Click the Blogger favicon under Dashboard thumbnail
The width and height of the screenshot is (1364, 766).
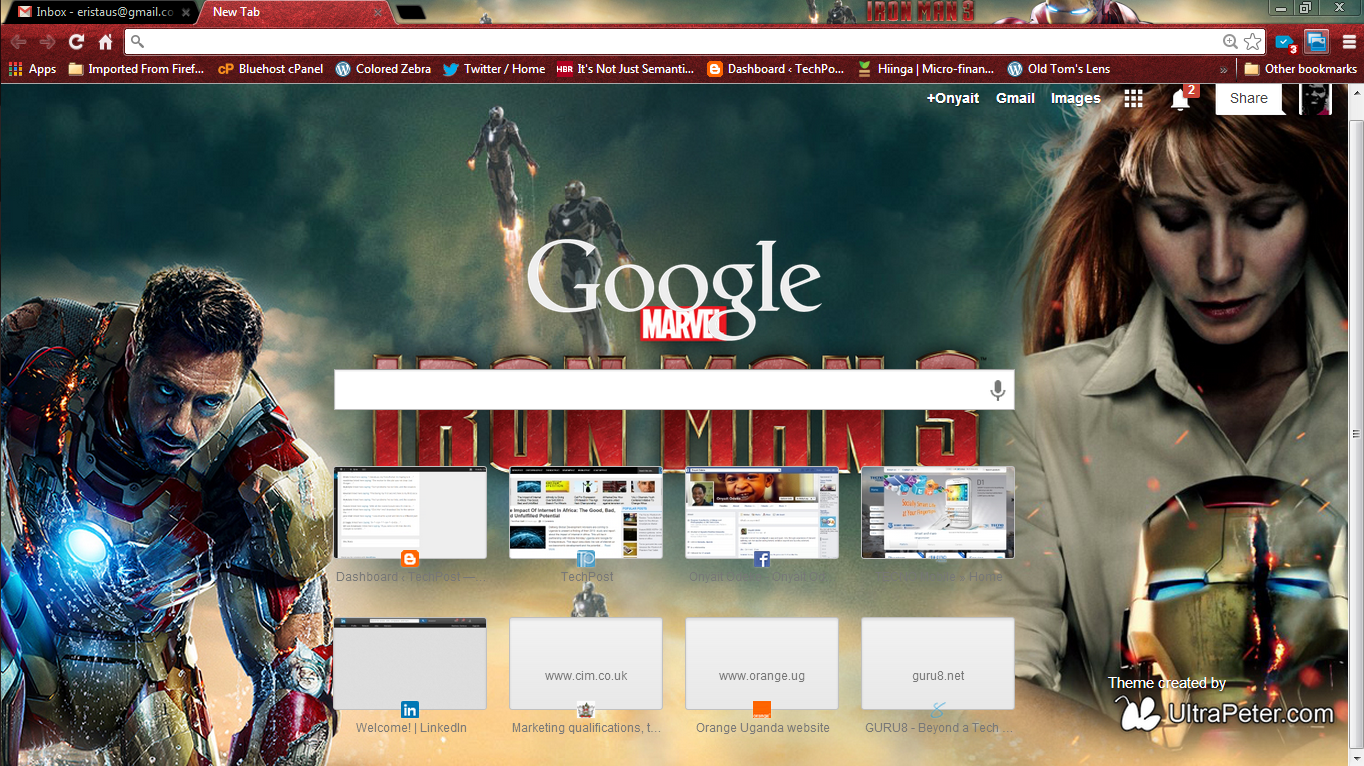pyautogui.click(x=410, y=559)
